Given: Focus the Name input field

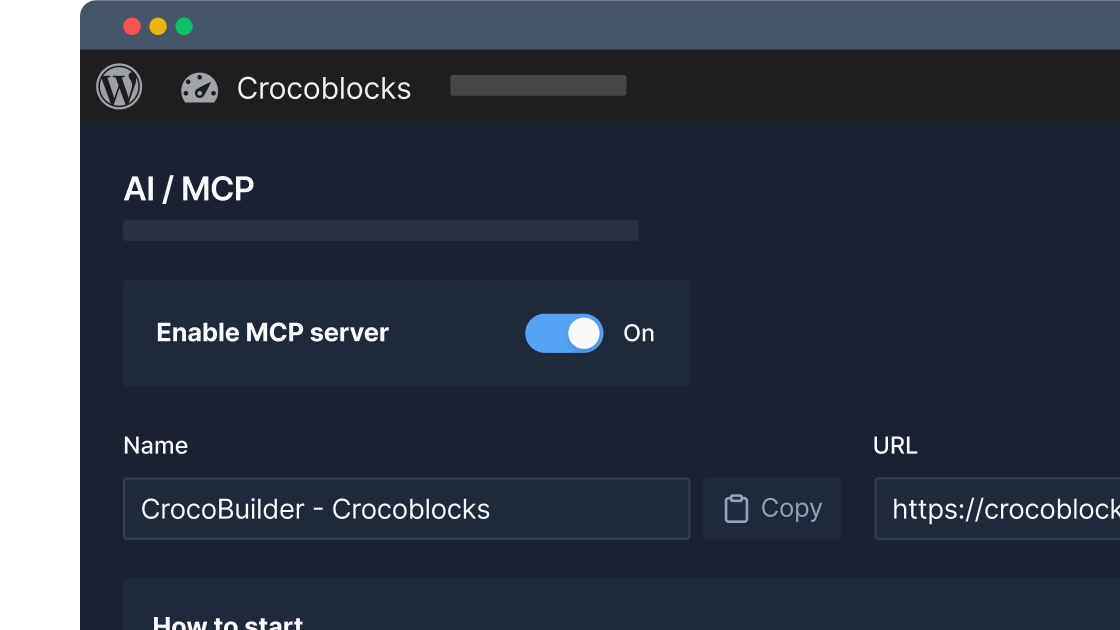Looking at the screenshot, I should [406, 509].
